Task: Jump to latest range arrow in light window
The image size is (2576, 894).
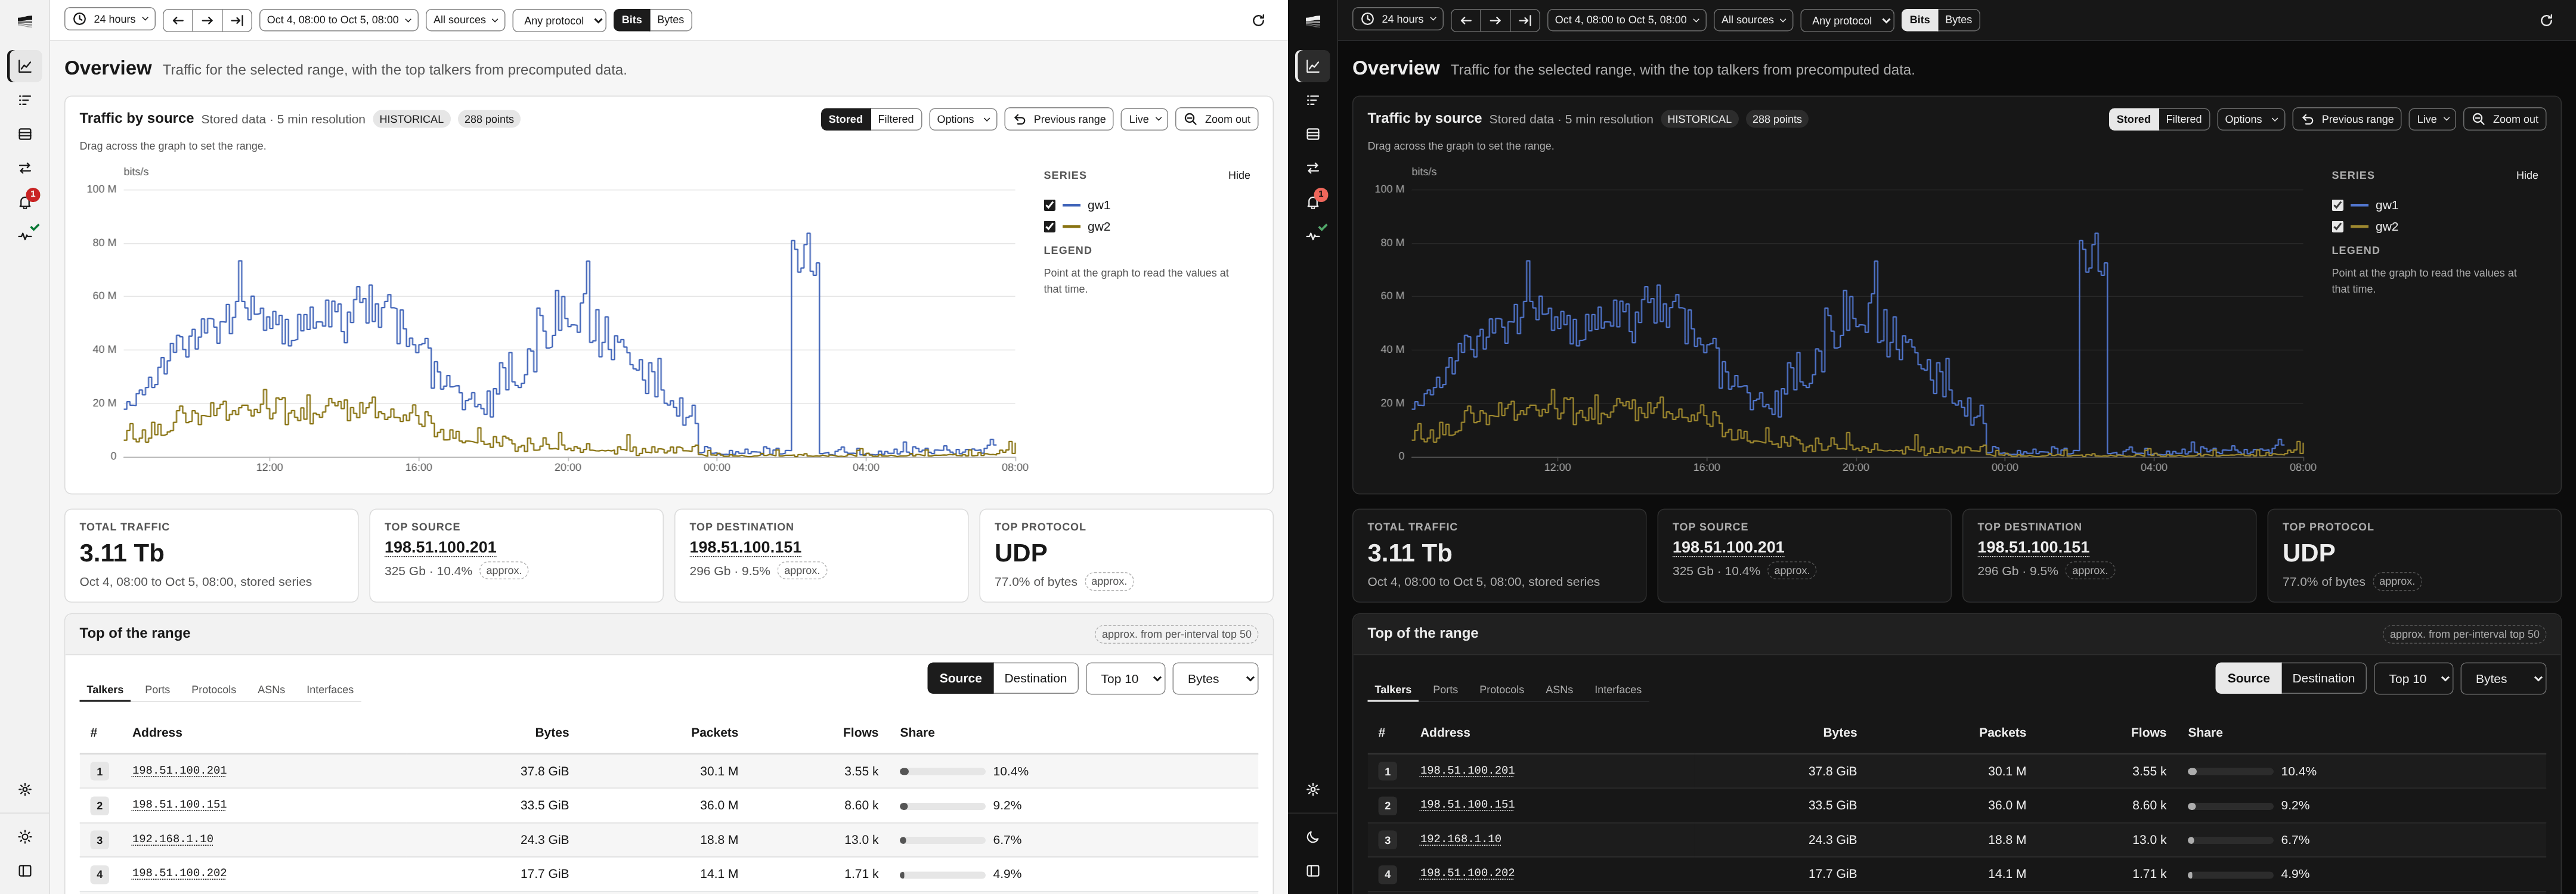Action: pos(236,20)
